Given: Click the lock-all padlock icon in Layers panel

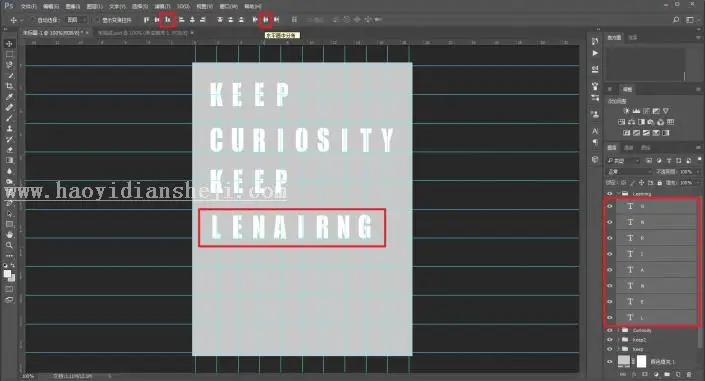Looking at the screenshot, I should [659, 183].
